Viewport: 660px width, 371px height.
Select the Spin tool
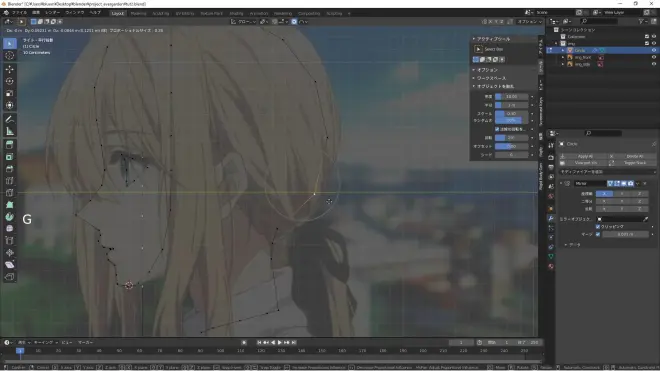tap(10, 217)
